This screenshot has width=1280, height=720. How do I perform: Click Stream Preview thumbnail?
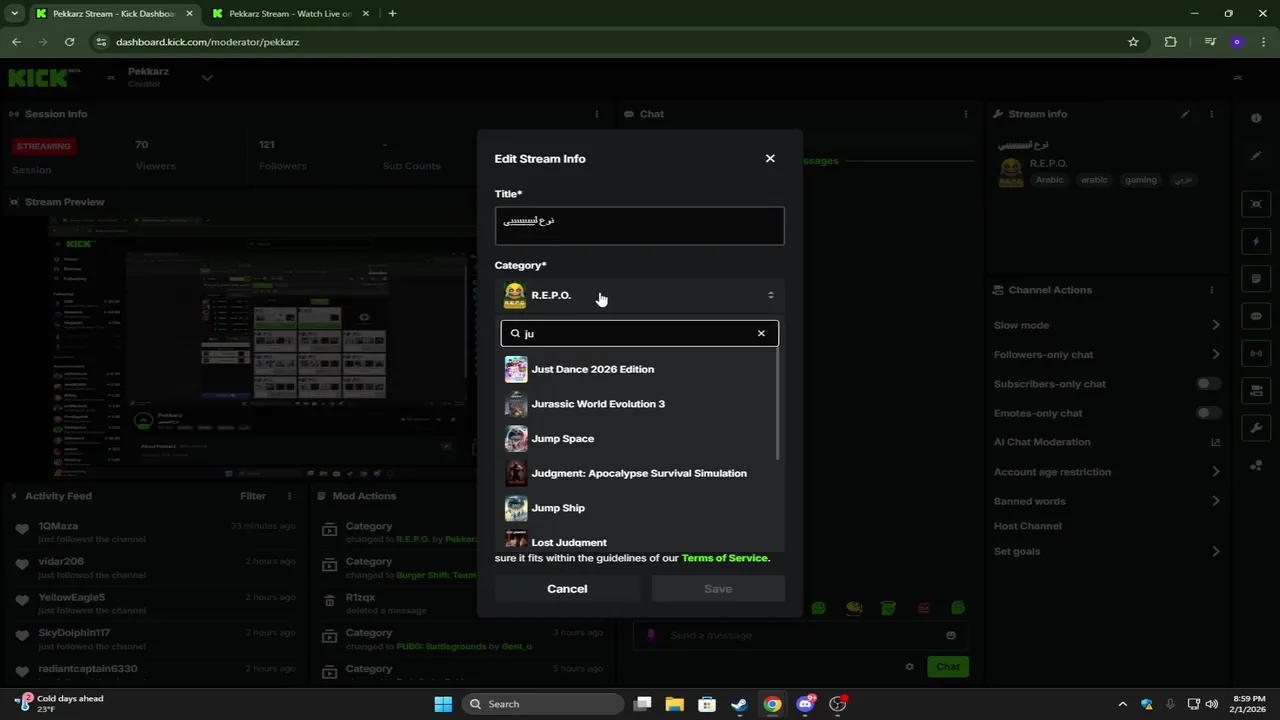pos(265,348)
